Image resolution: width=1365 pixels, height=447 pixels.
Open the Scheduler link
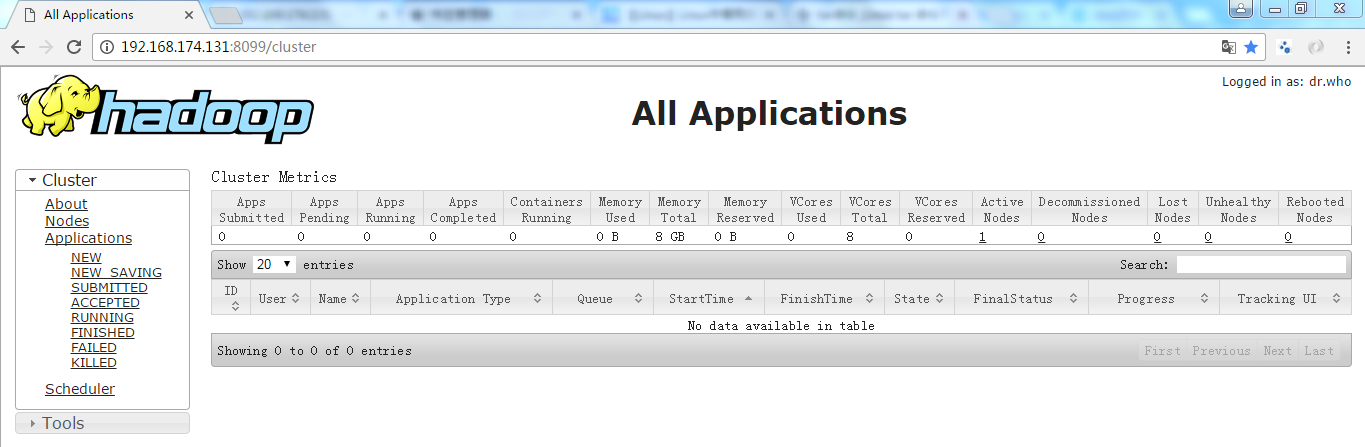pos(80,389)
